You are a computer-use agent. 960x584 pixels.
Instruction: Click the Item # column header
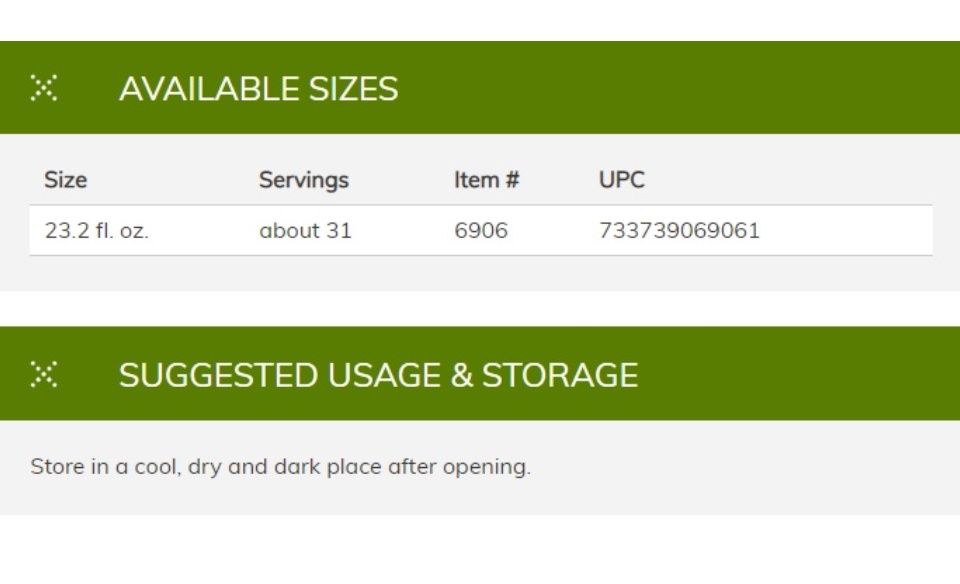pyautogui.click(x=487, y=180)
